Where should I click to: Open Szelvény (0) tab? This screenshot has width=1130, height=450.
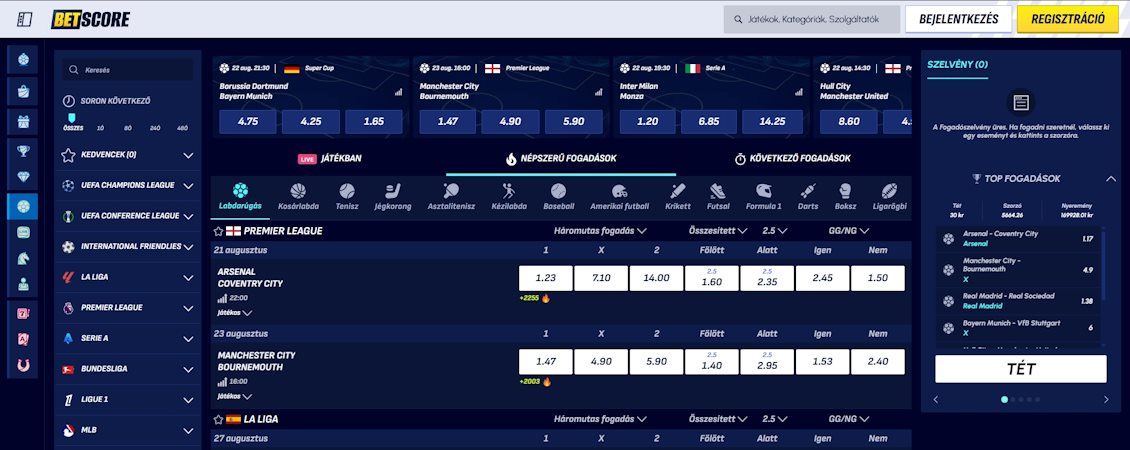(x=957, y=65)
